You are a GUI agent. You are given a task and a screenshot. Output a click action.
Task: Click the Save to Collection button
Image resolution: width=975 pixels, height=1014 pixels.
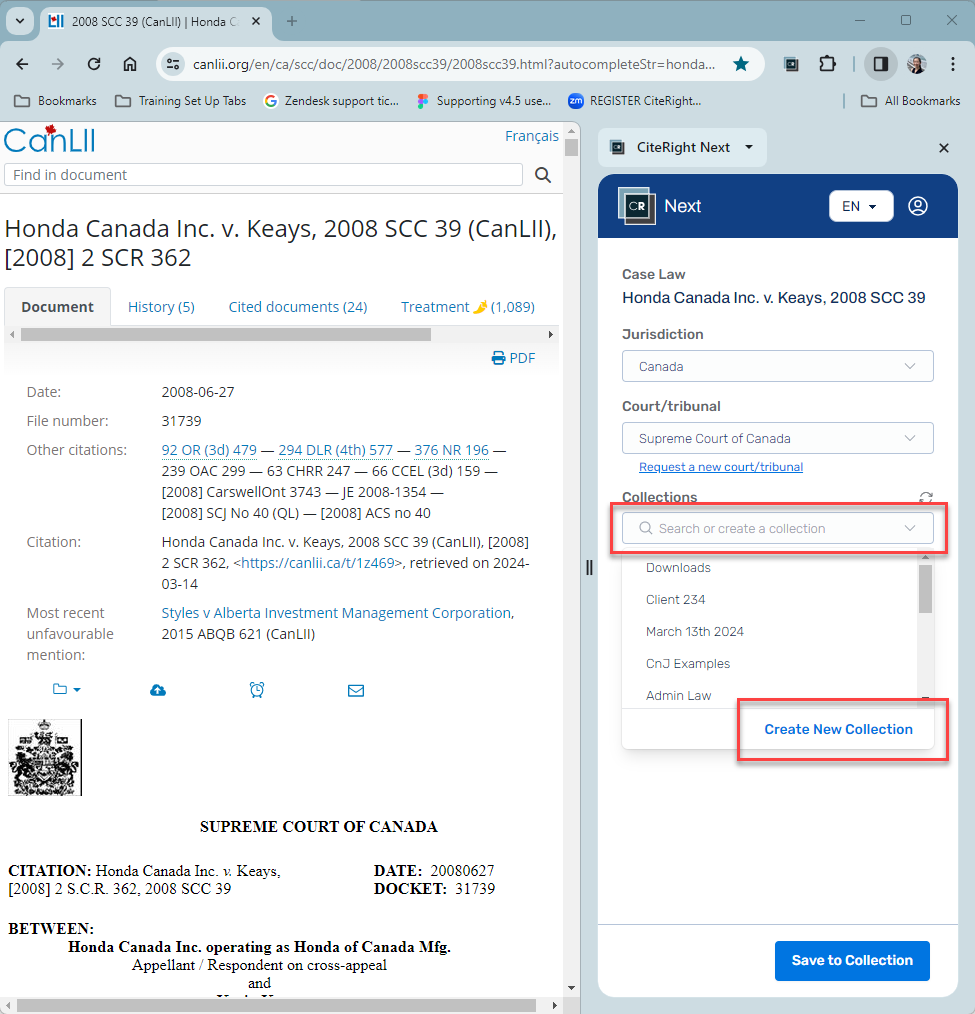[852, 960]
